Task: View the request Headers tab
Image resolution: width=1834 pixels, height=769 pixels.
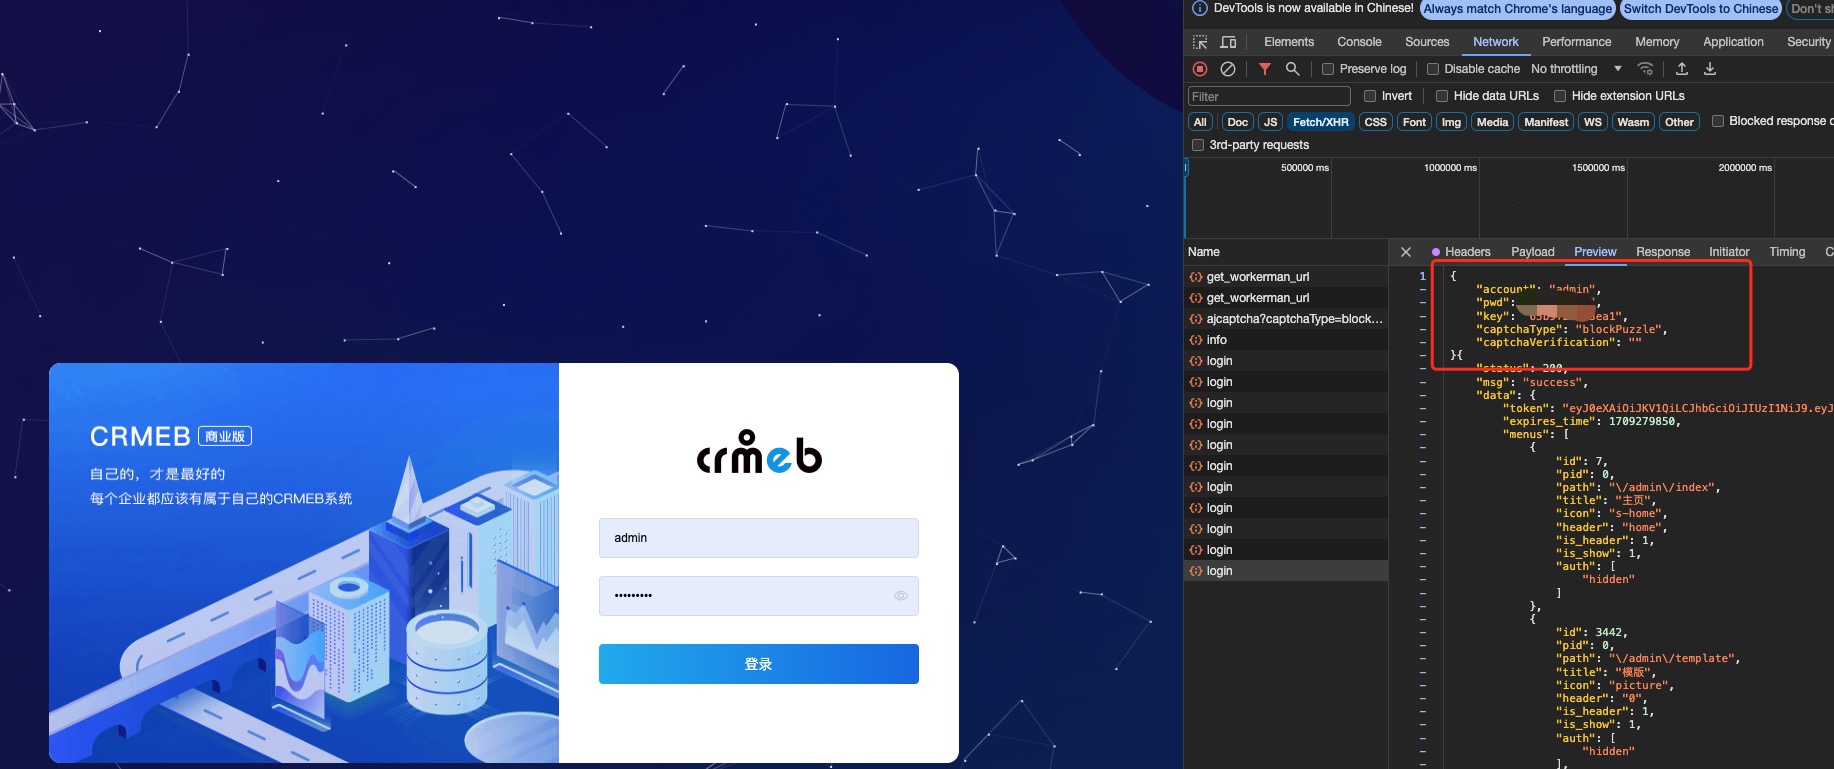Action: [x=1467, y=252]
